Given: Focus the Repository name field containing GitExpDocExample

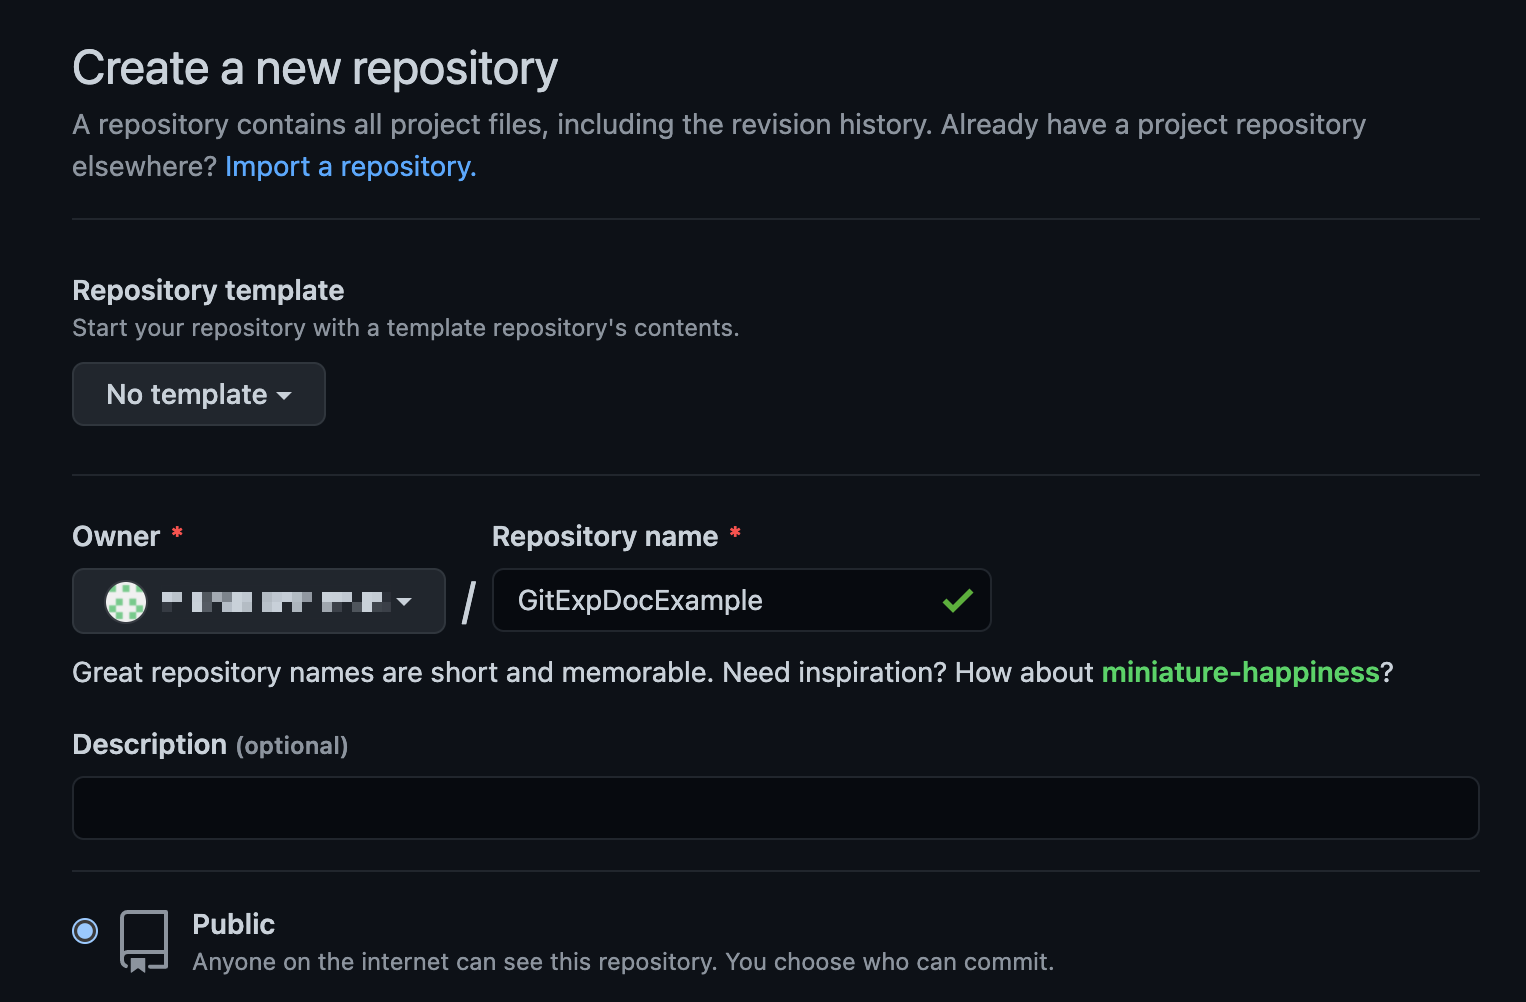Looking at the screenshot, I should tap(741, 600).
